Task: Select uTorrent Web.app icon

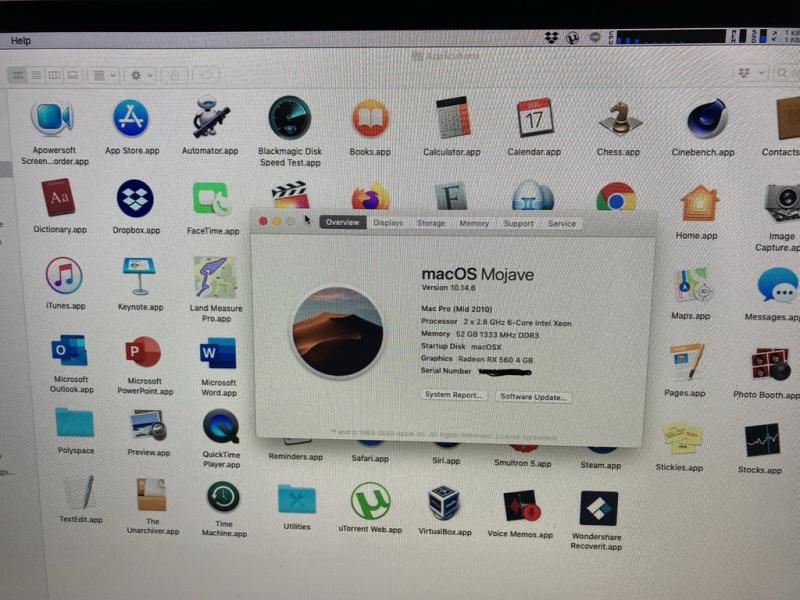Action: pos(370,501)
